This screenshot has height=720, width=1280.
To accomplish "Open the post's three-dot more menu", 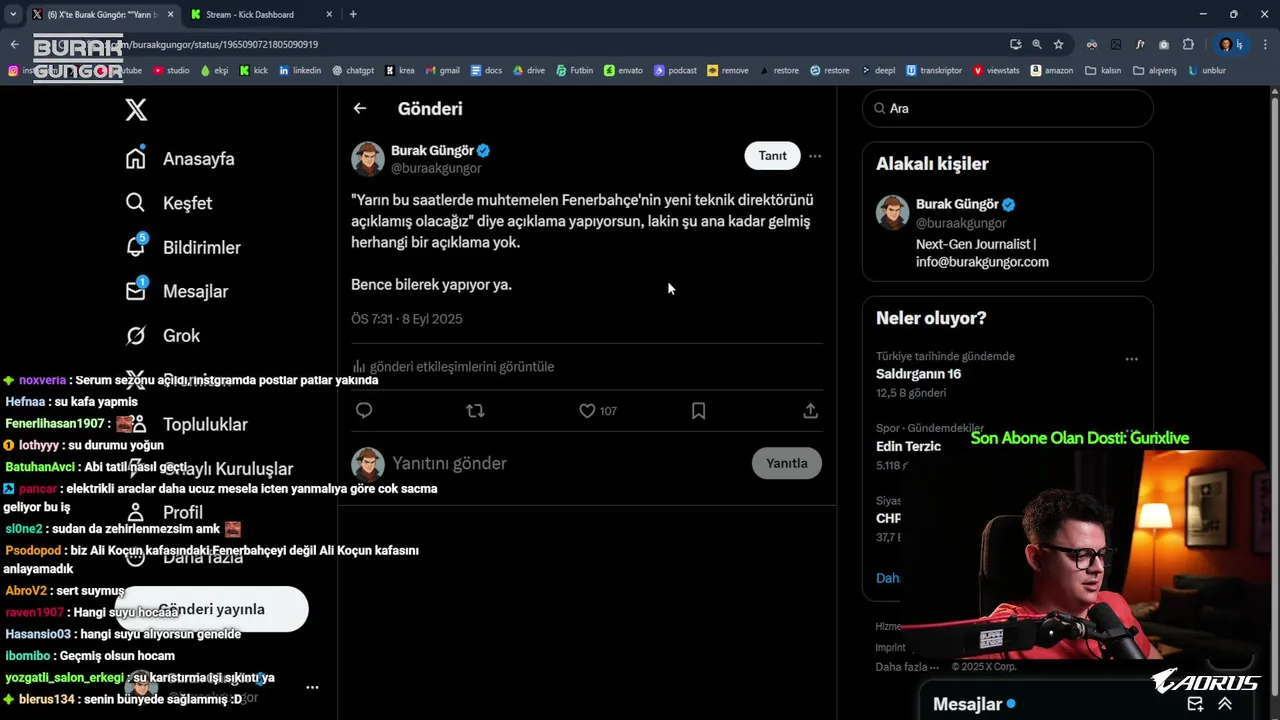I will point(815,156).
